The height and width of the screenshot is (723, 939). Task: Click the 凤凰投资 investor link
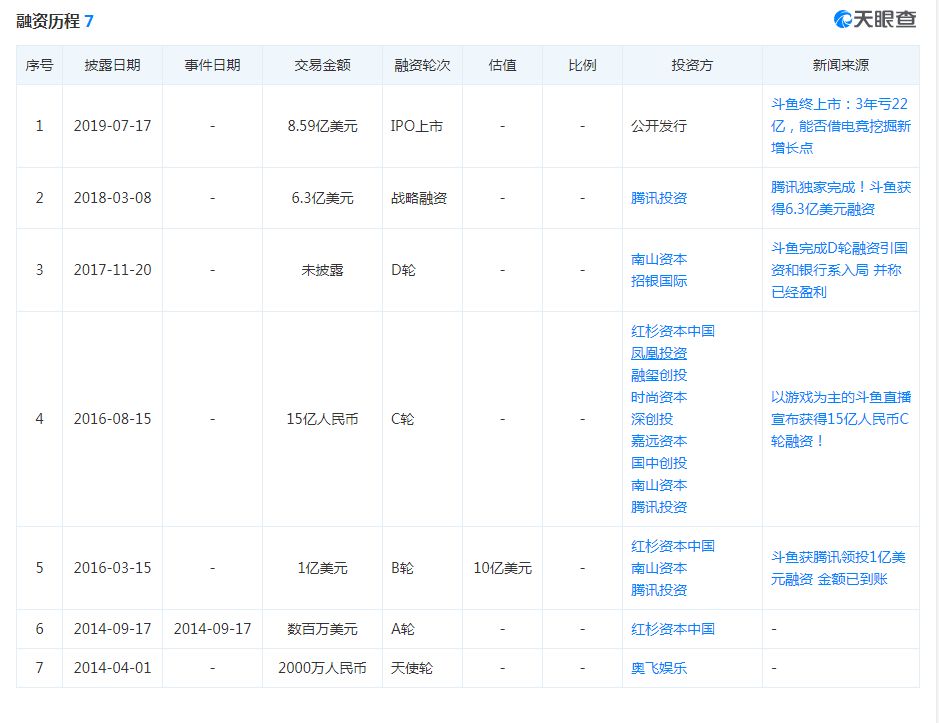pyautogui.click(x=659, y=353)
